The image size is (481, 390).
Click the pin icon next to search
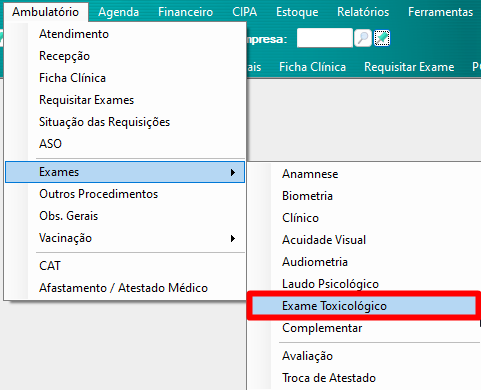coord(382,38)
